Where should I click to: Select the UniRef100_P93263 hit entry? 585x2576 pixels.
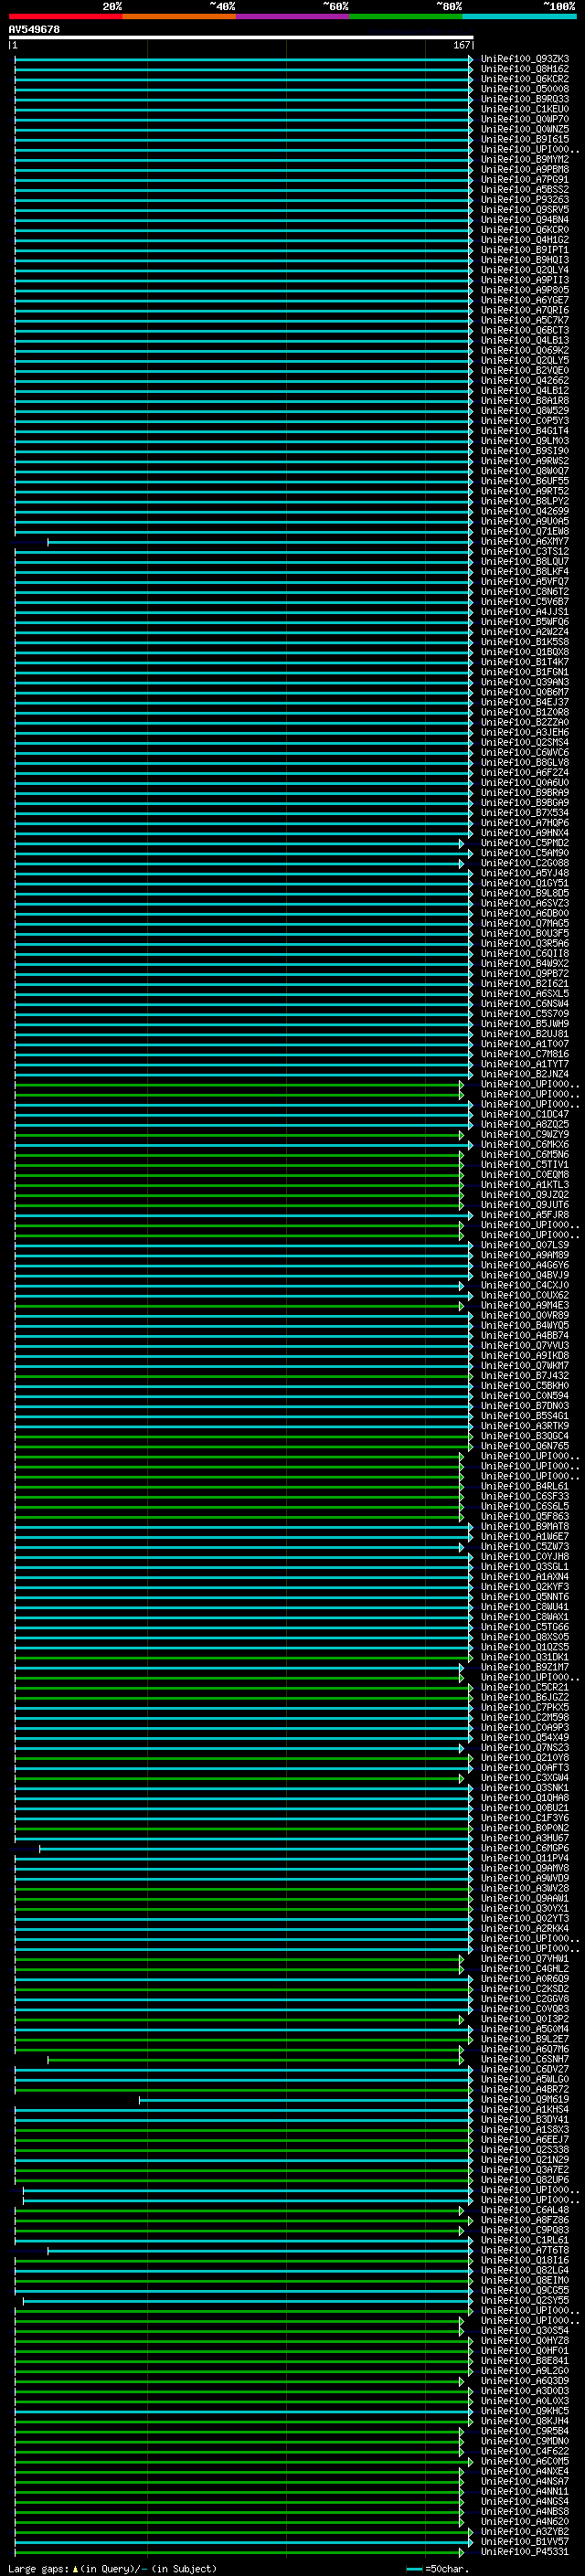coord(525,200)
